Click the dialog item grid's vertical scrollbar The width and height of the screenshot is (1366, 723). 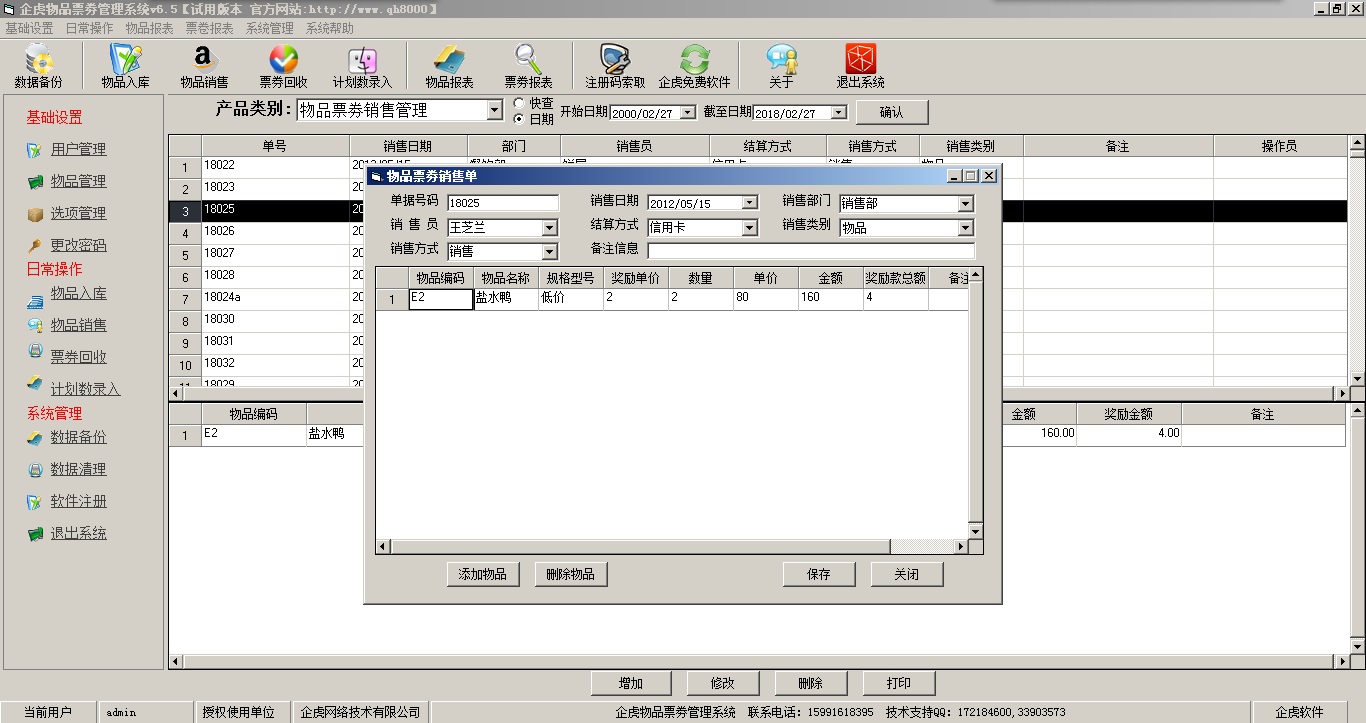tap(976, 403)
